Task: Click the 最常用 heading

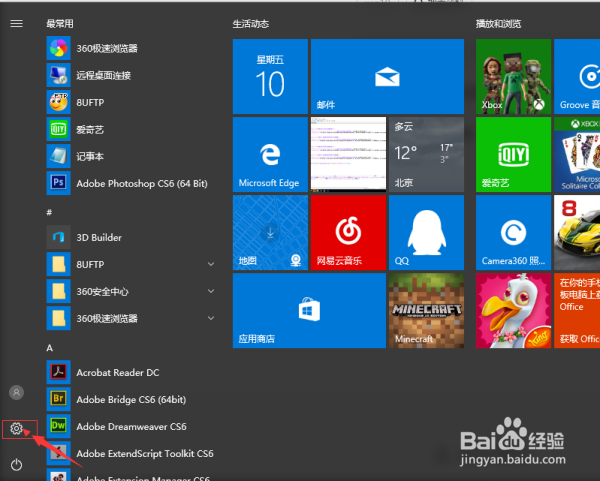Action: point(60,24)
